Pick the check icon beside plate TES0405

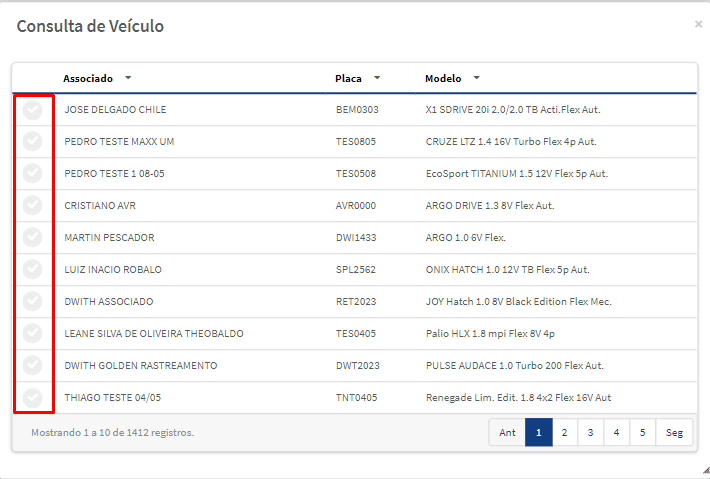[33, 333]
